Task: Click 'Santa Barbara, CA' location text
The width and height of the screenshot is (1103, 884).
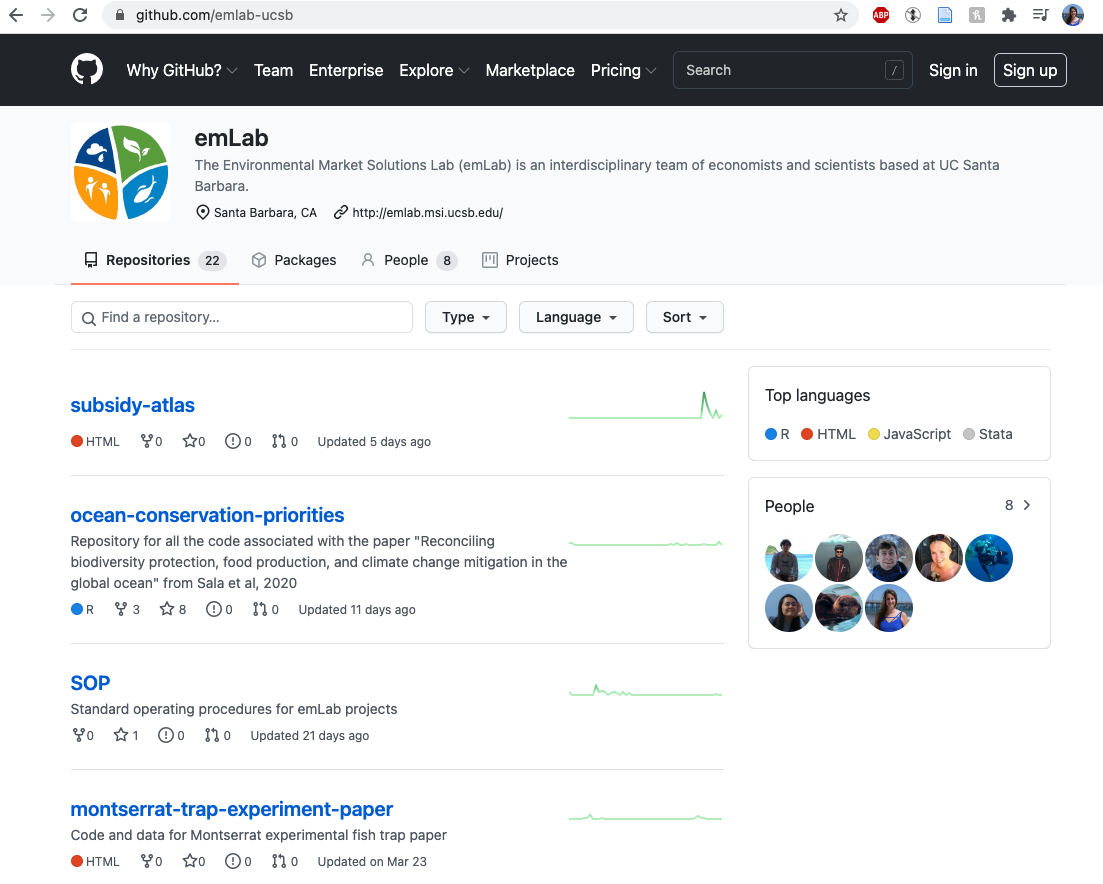Action: [265, 212]
